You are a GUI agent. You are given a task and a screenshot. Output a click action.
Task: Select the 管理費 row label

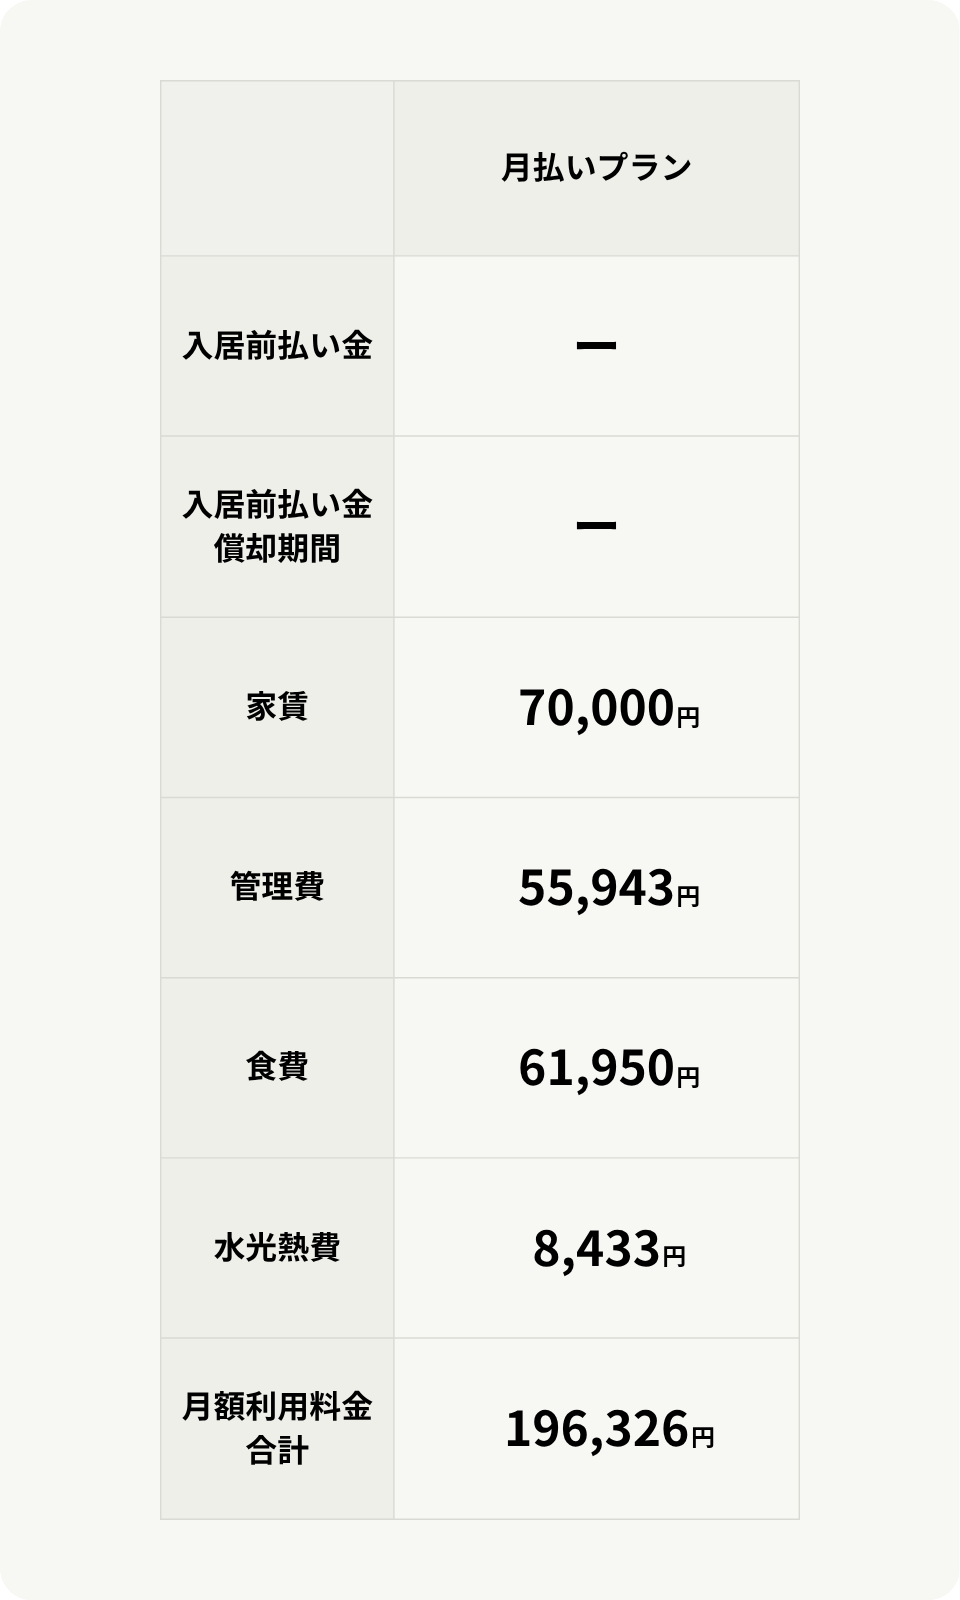point(277,887)
